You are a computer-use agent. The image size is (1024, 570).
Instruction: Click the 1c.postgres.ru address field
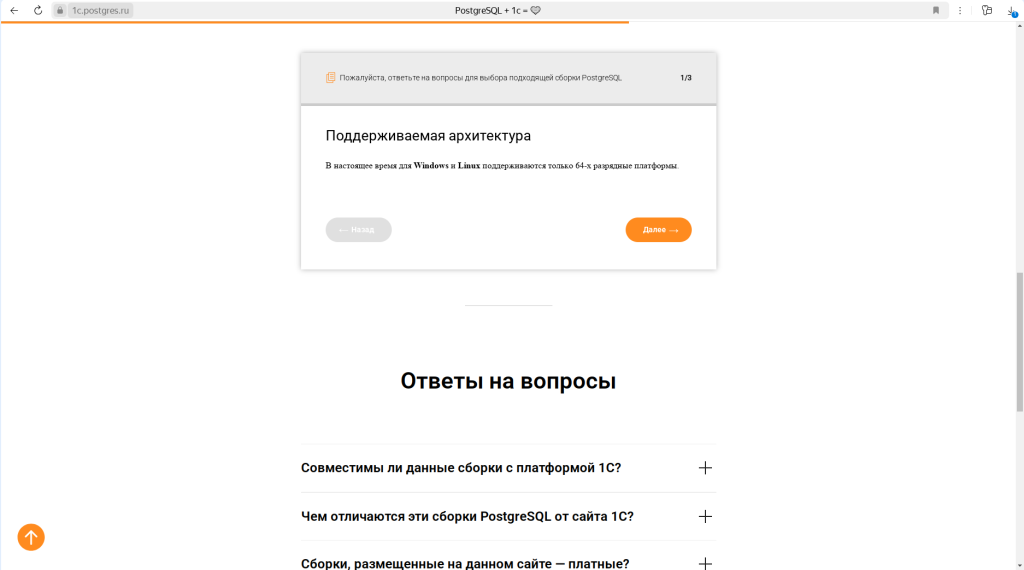pos(102,10)
